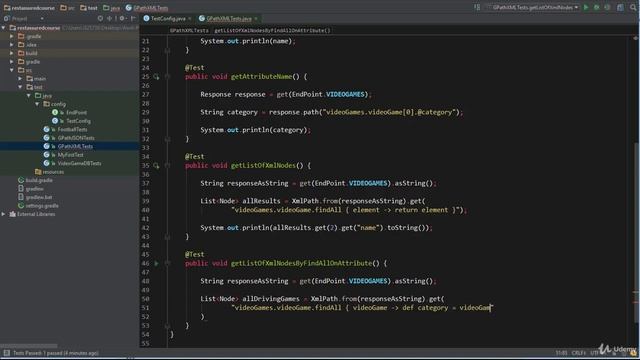This screenshot has width=640, height=360.
Task: Click cursor position indicator in status bar
Action: (x=561, y=353)
